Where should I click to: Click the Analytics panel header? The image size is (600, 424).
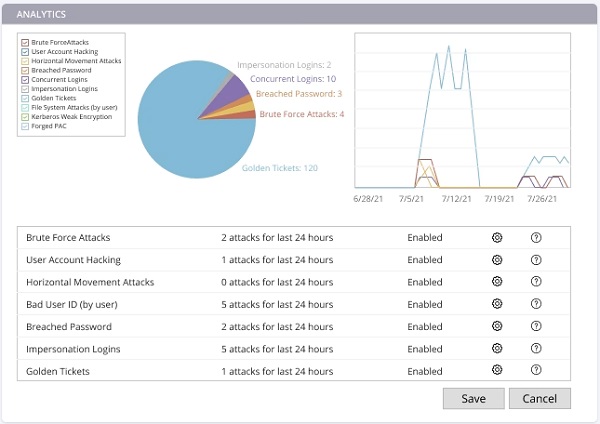[x=300, y=16]
